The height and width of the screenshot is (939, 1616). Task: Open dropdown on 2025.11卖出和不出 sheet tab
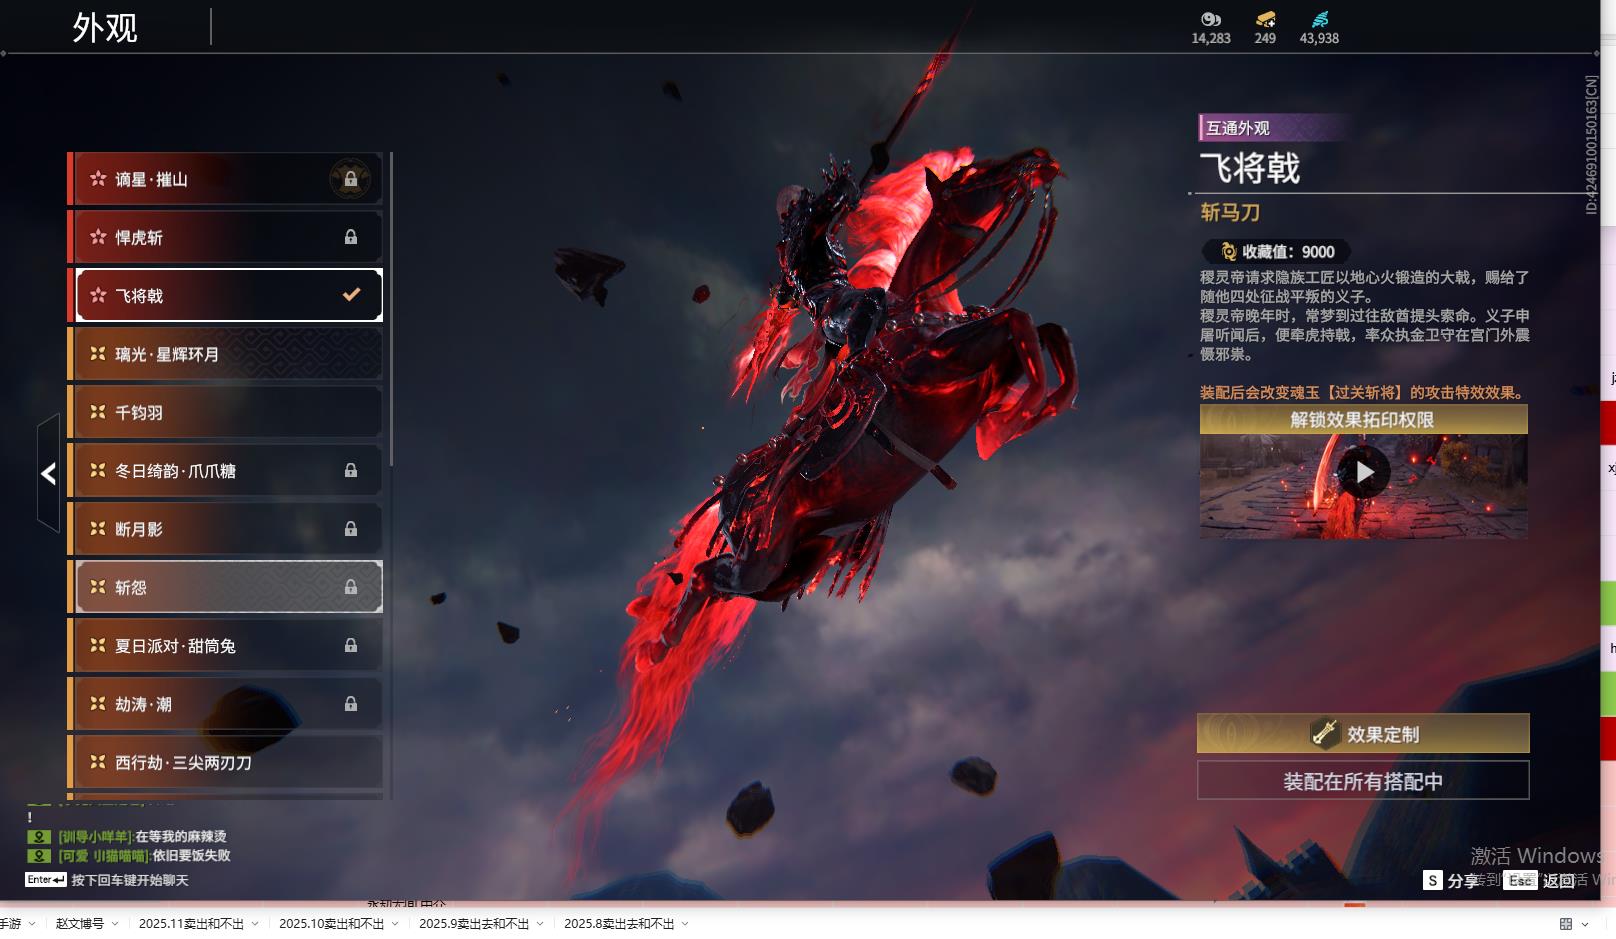255,924
